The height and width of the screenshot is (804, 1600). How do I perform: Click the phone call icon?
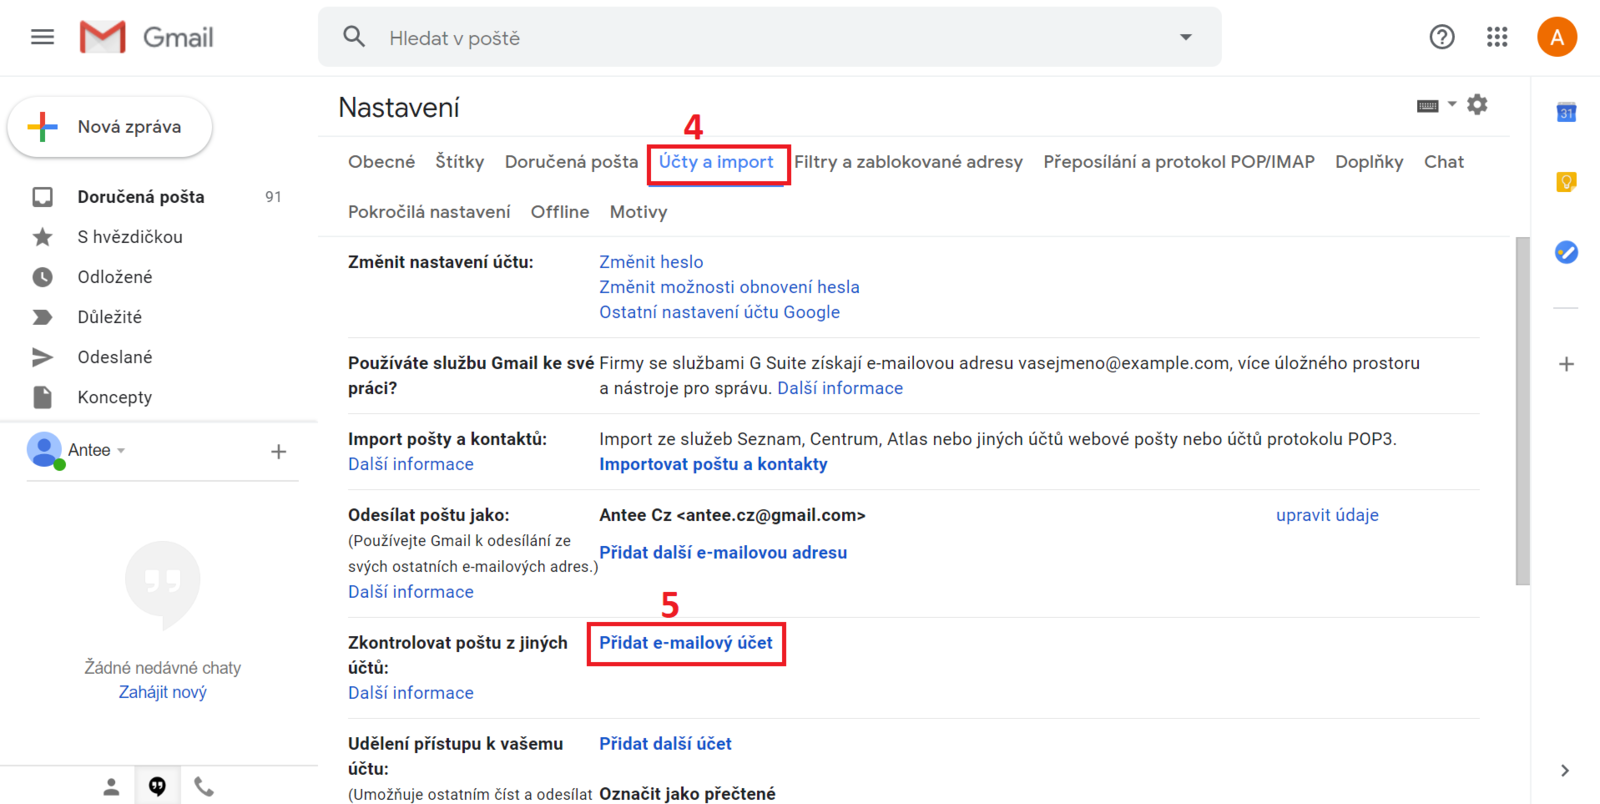tap(204, 787)
